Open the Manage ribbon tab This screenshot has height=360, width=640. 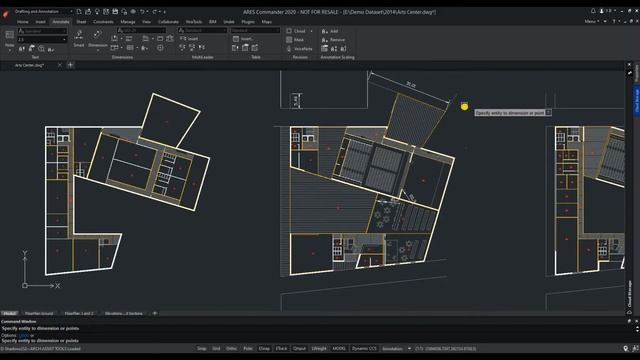click(x=127, y=22)
